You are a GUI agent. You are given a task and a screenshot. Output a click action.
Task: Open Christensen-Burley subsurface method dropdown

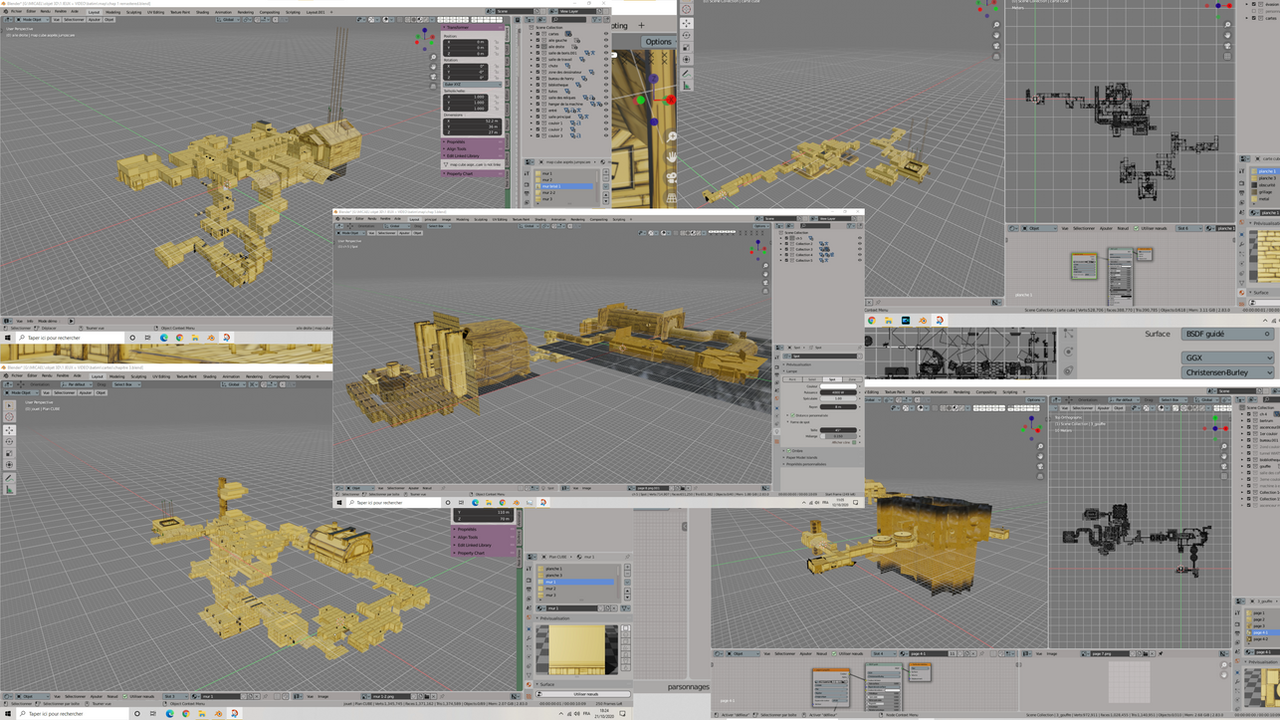[1227, 372]
